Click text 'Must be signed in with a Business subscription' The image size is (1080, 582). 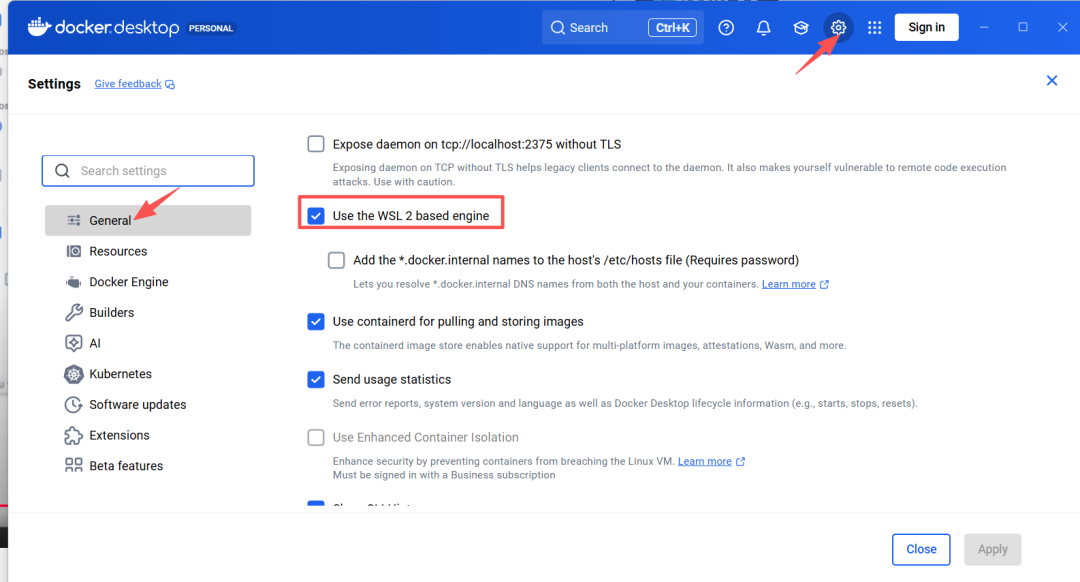tap(444, 475)
